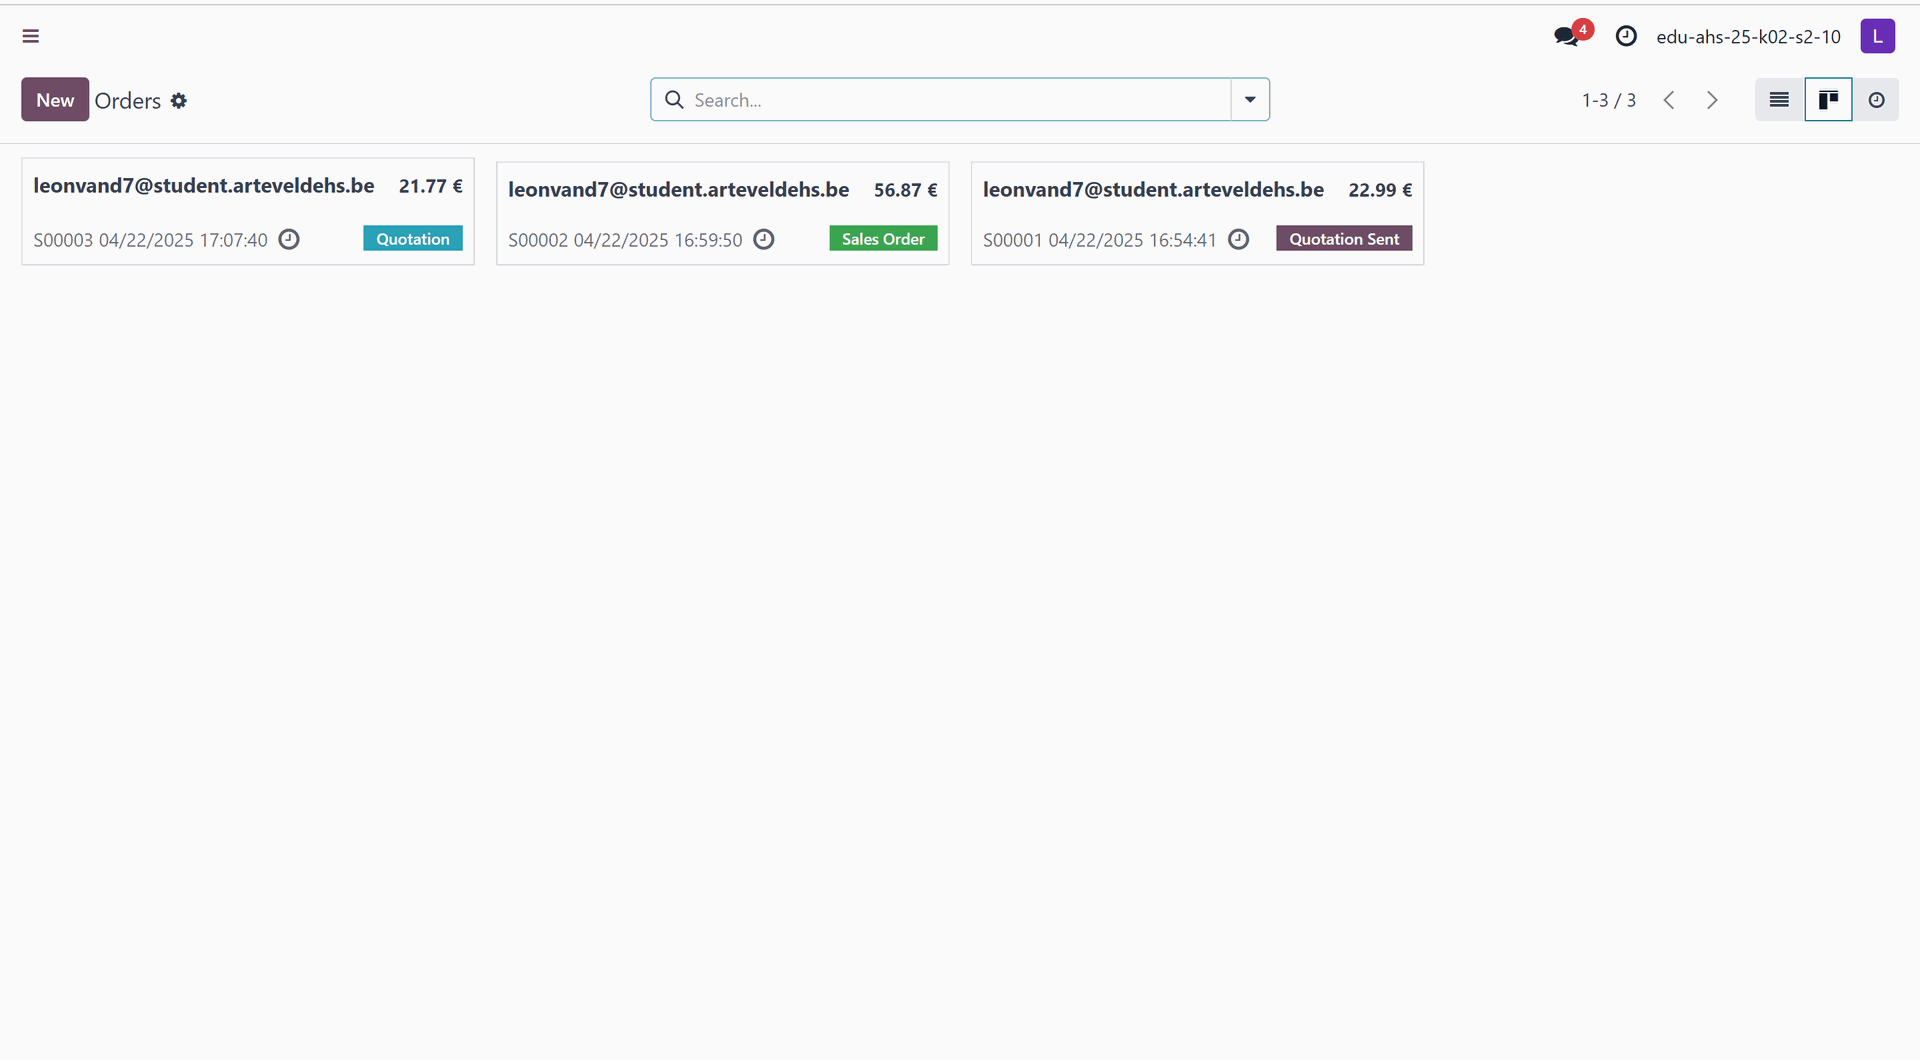Open order S00002 card customer name
Screen dimensions: 1920x1060
(679, 190)
